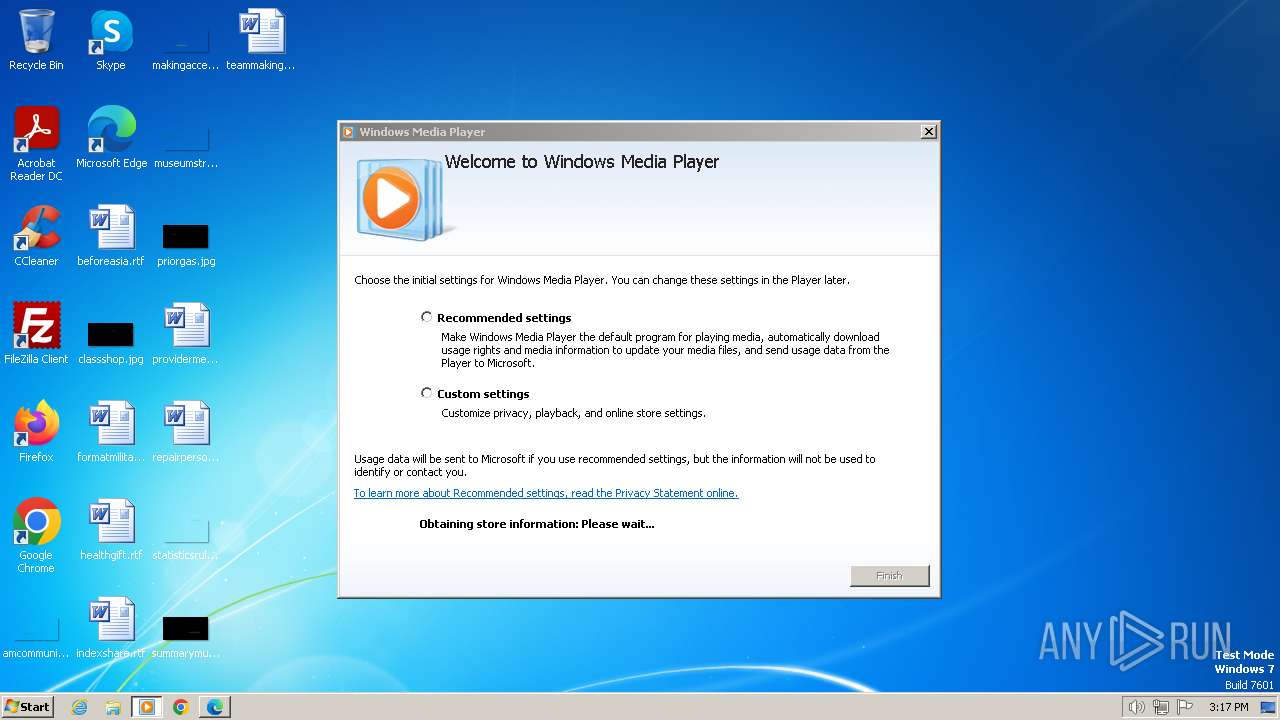This screenshot has width=1280, height=720.
Task: Open beforeasia.rtf document
Action: click(111, 236)
